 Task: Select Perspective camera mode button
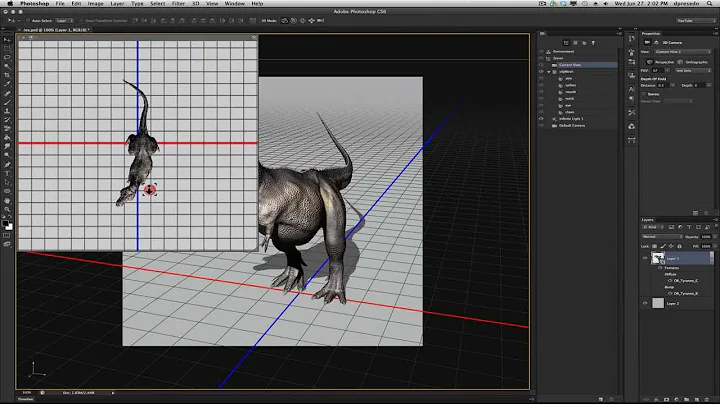coord(660,62)
